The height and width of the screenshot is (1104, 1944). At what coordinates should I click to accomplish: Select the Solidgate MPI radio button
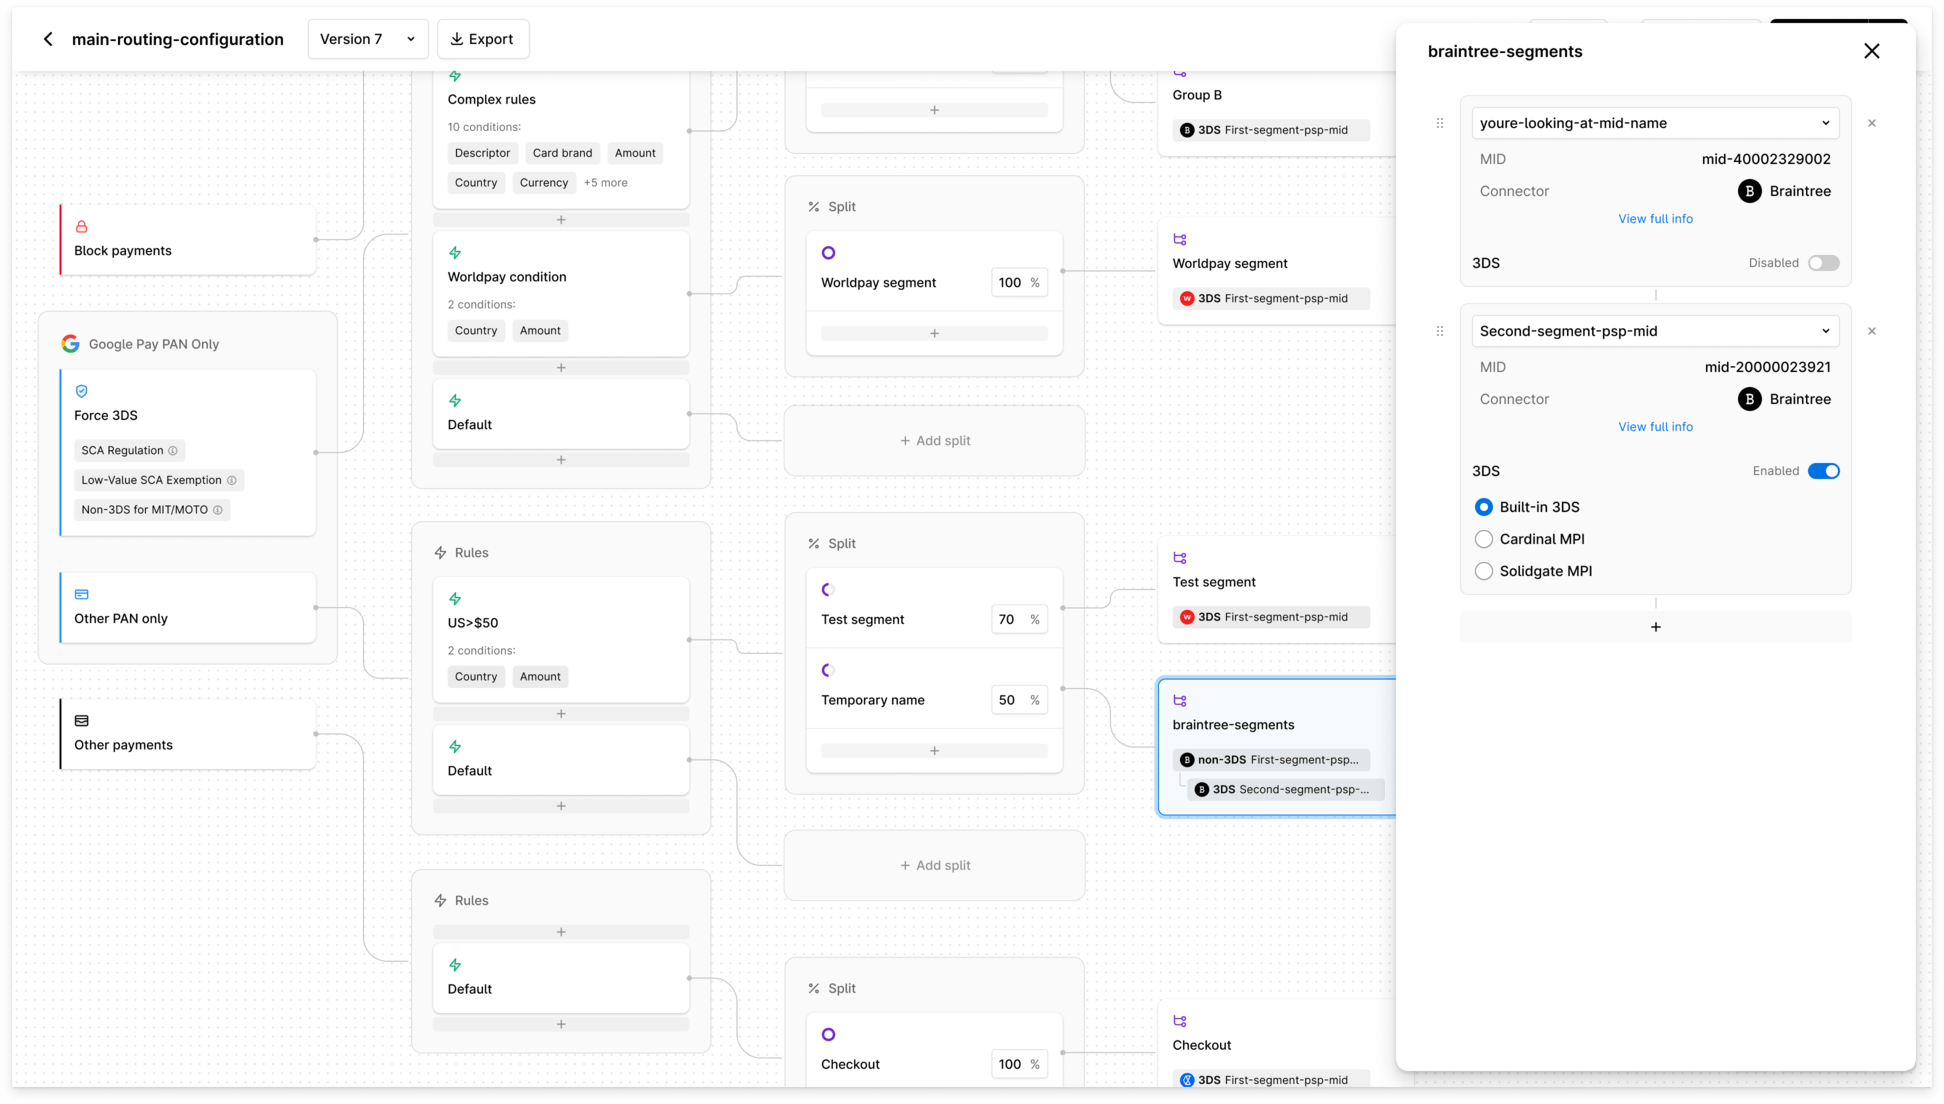click(1484, 570)
